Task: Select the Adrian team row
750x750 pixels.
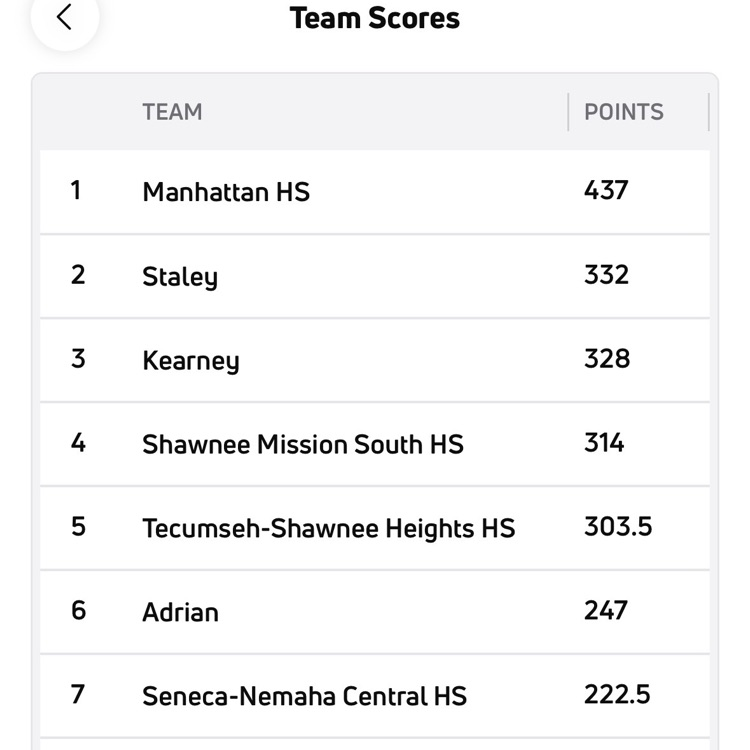Action: [x=180, y=611]
